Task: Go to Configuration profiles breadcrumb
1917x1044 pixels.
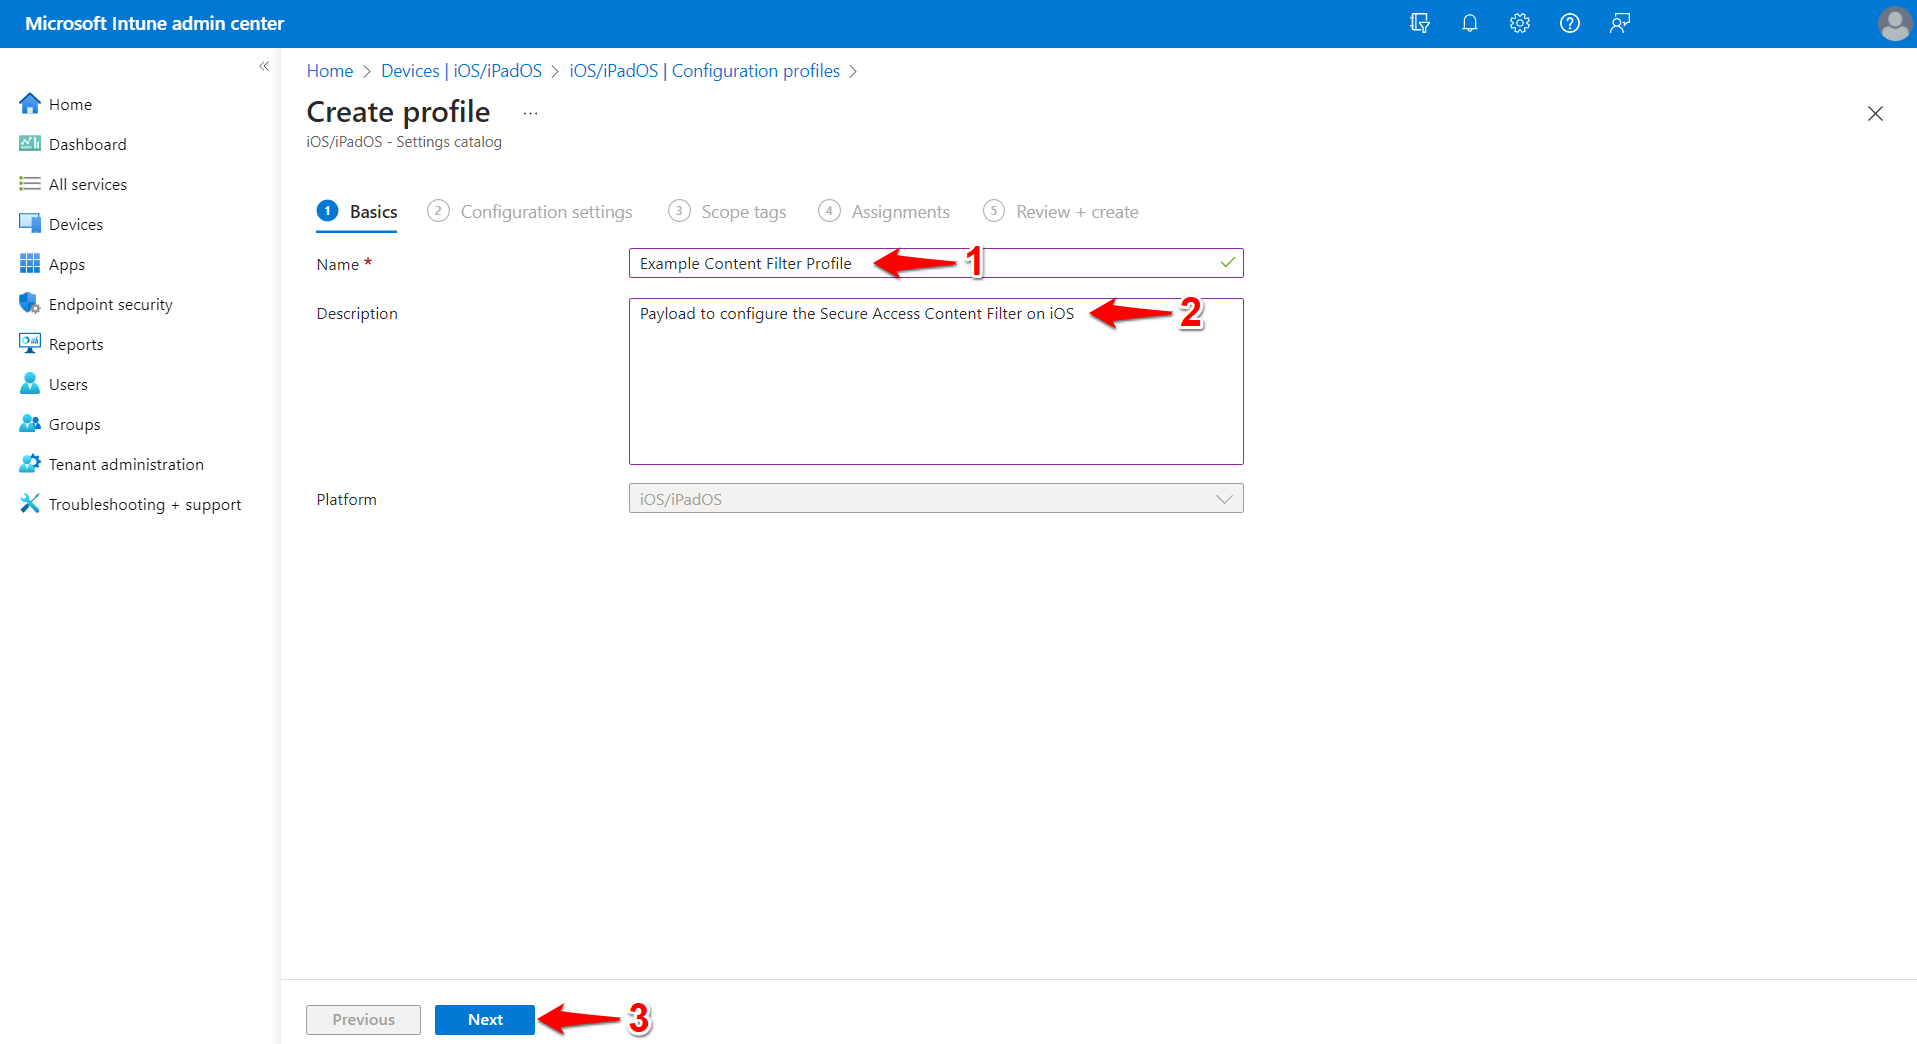Action: (x=704, y=71)
